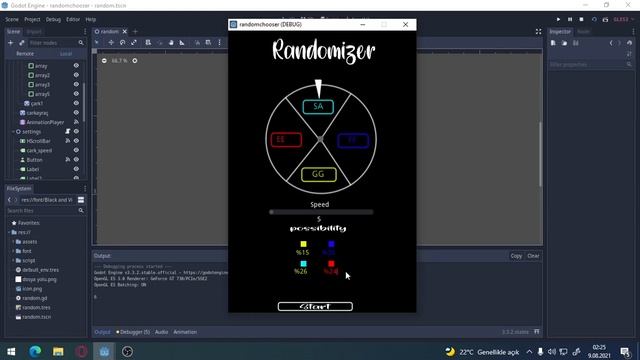Open the Debug menu
Screen dimensions: 640x360
coord(53,19)
